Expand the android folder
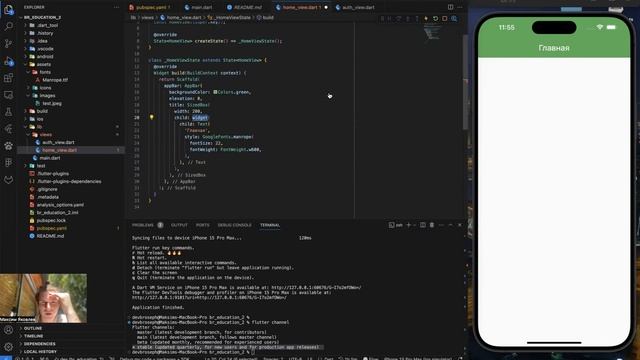Screen dimensions: 640x360 (45, 56)
